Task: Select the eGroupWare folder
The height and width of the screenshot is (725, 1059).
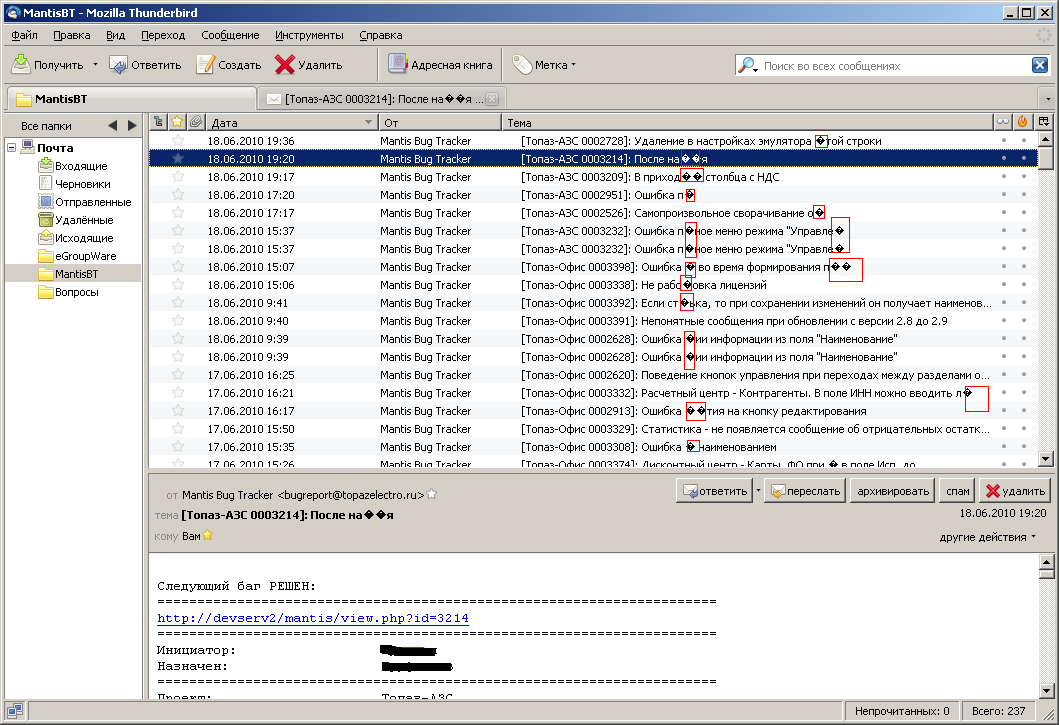Action: point(77,256)
